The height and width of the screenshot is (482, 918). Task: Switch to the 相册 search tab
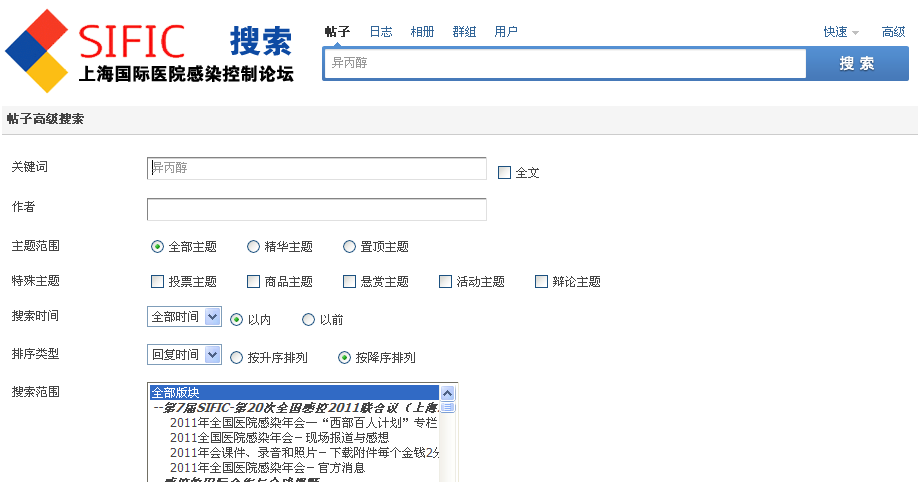[x=422, y=32]
